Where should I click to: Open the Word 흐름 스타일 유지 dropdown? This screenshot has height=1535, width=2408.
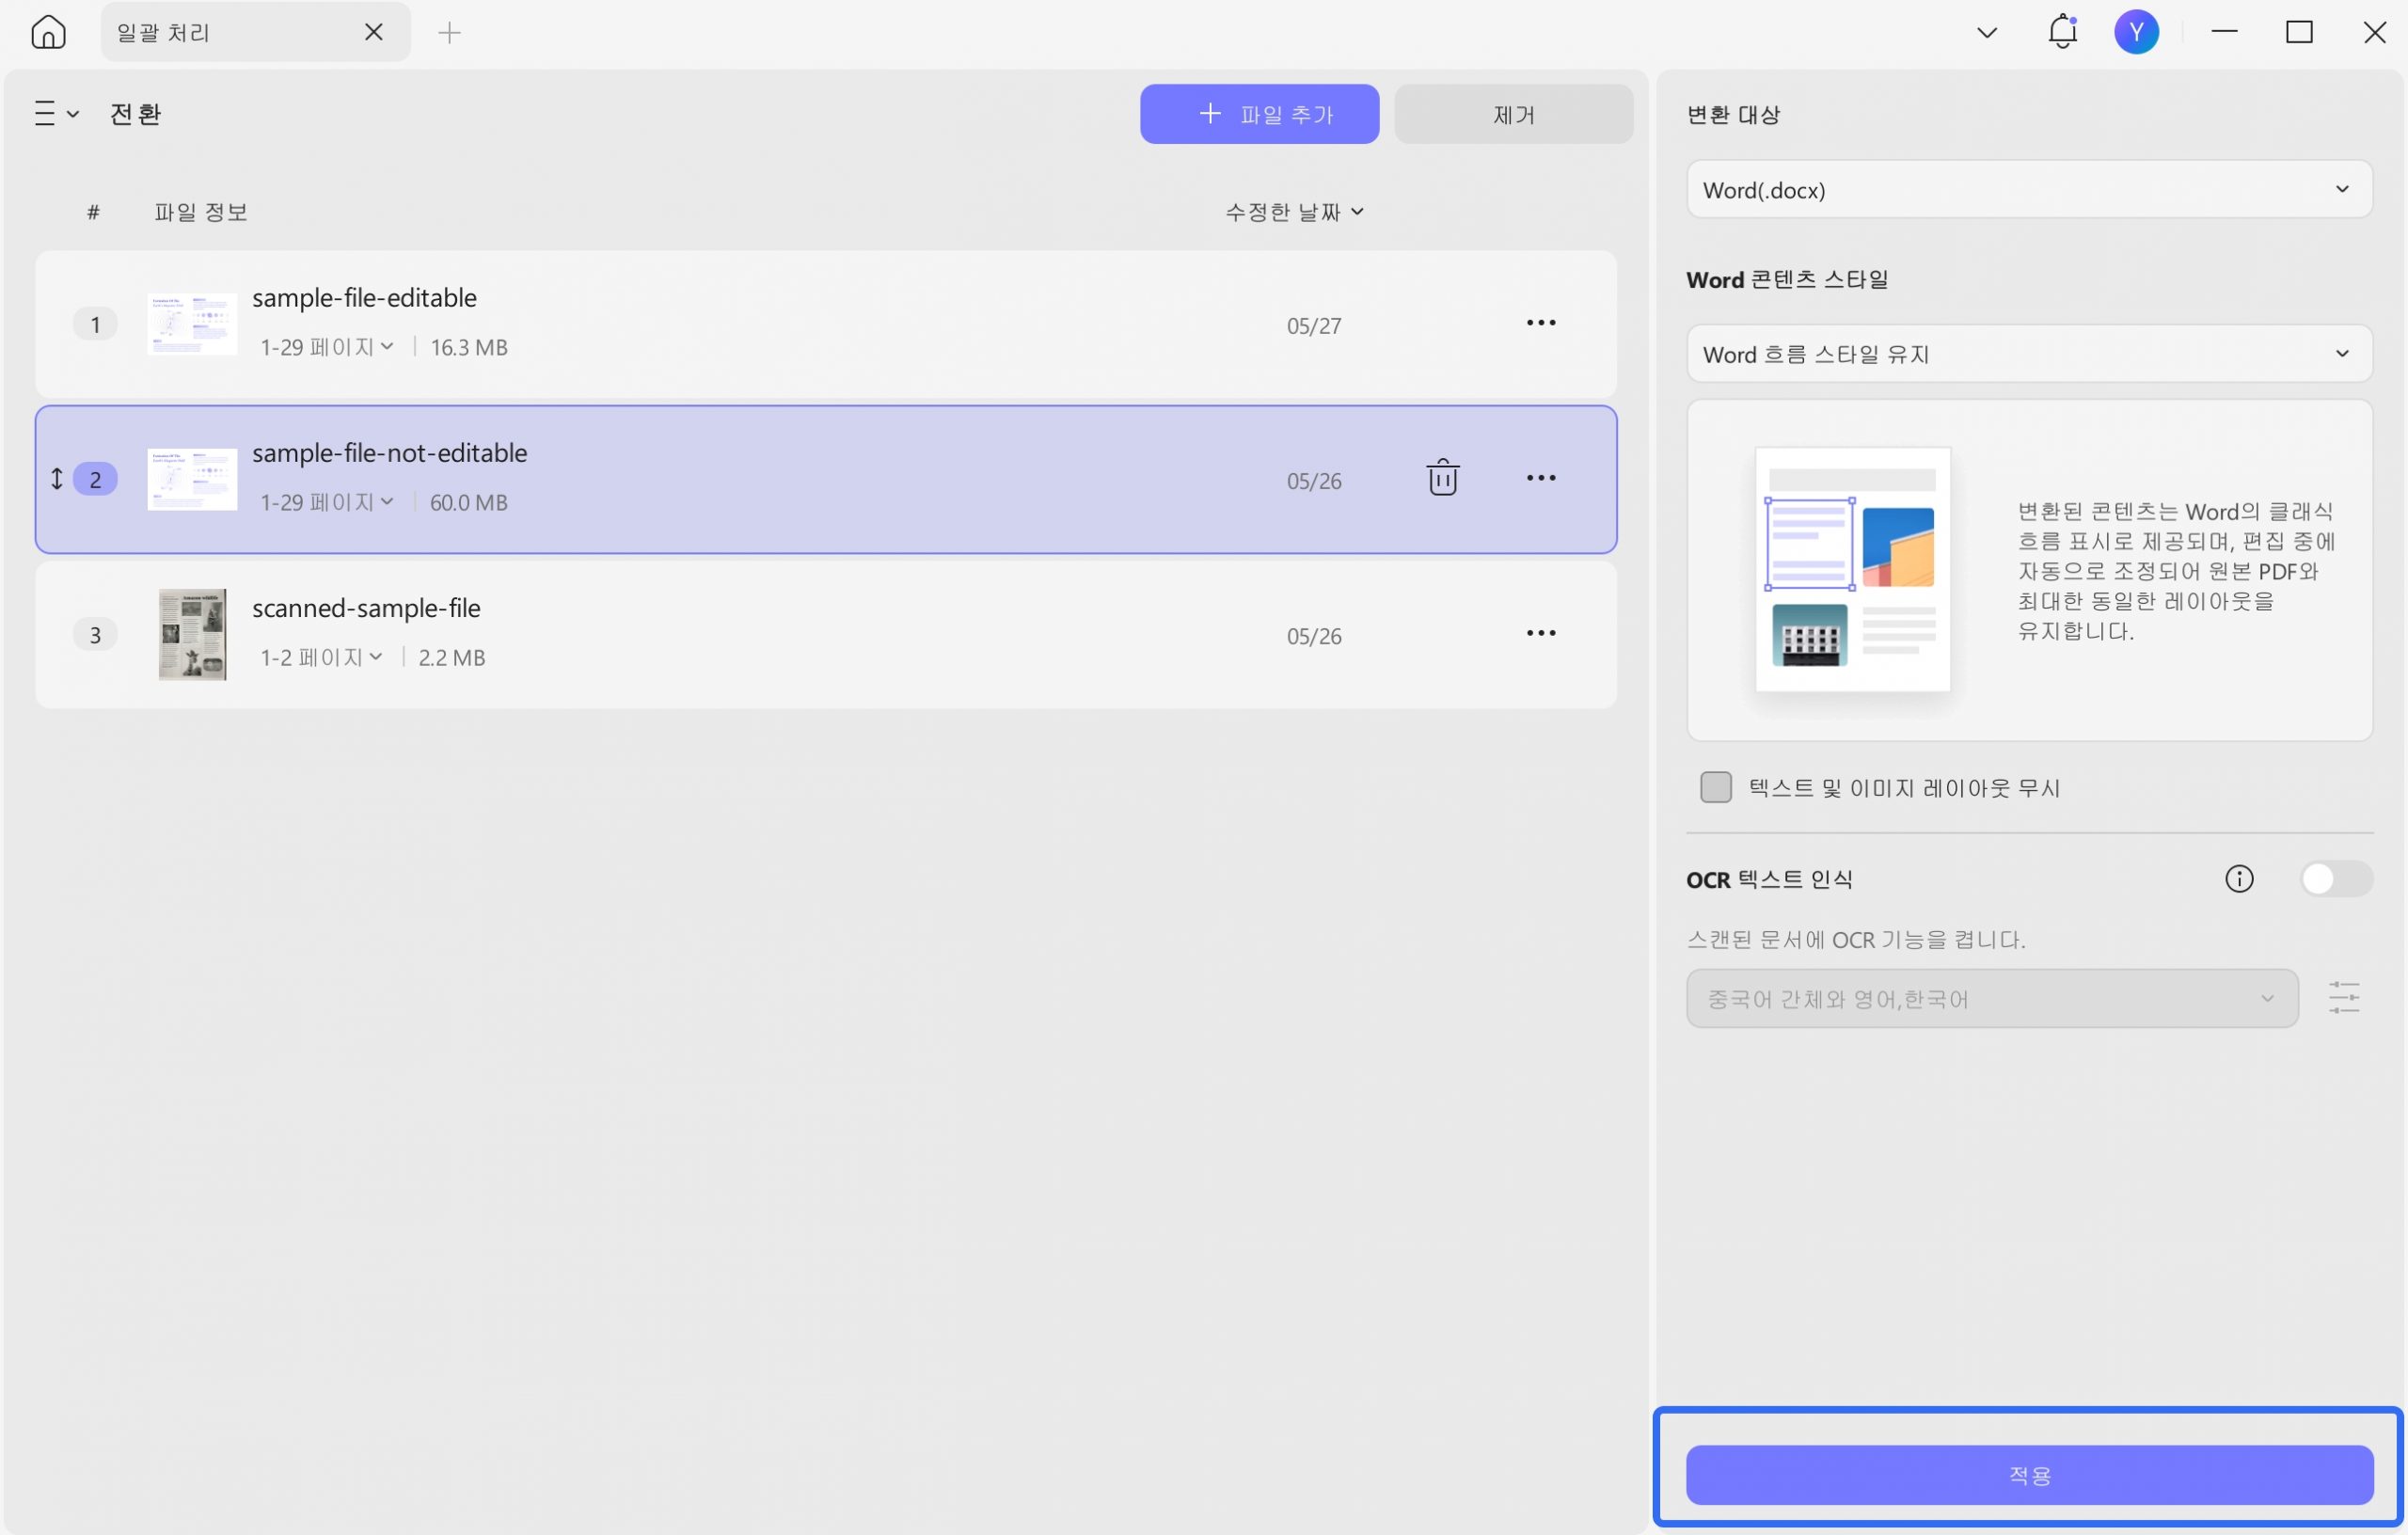[2029, 354]
